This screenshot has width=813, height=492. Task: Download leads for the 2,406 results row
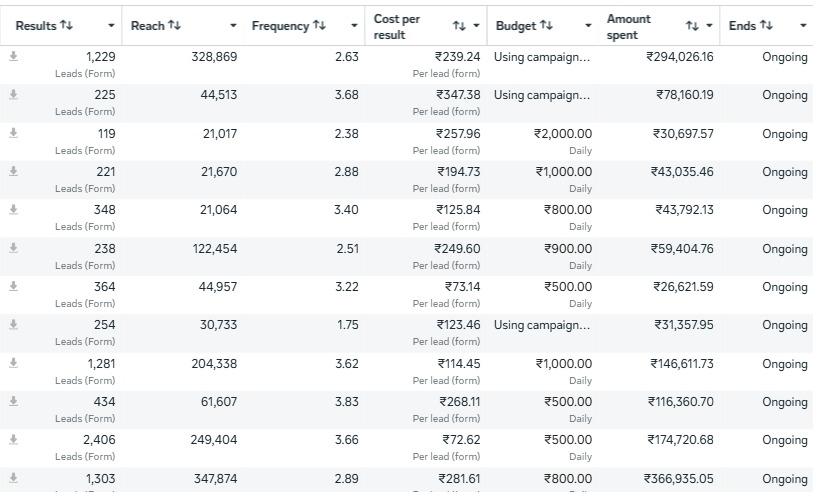(x=13, y=440)
